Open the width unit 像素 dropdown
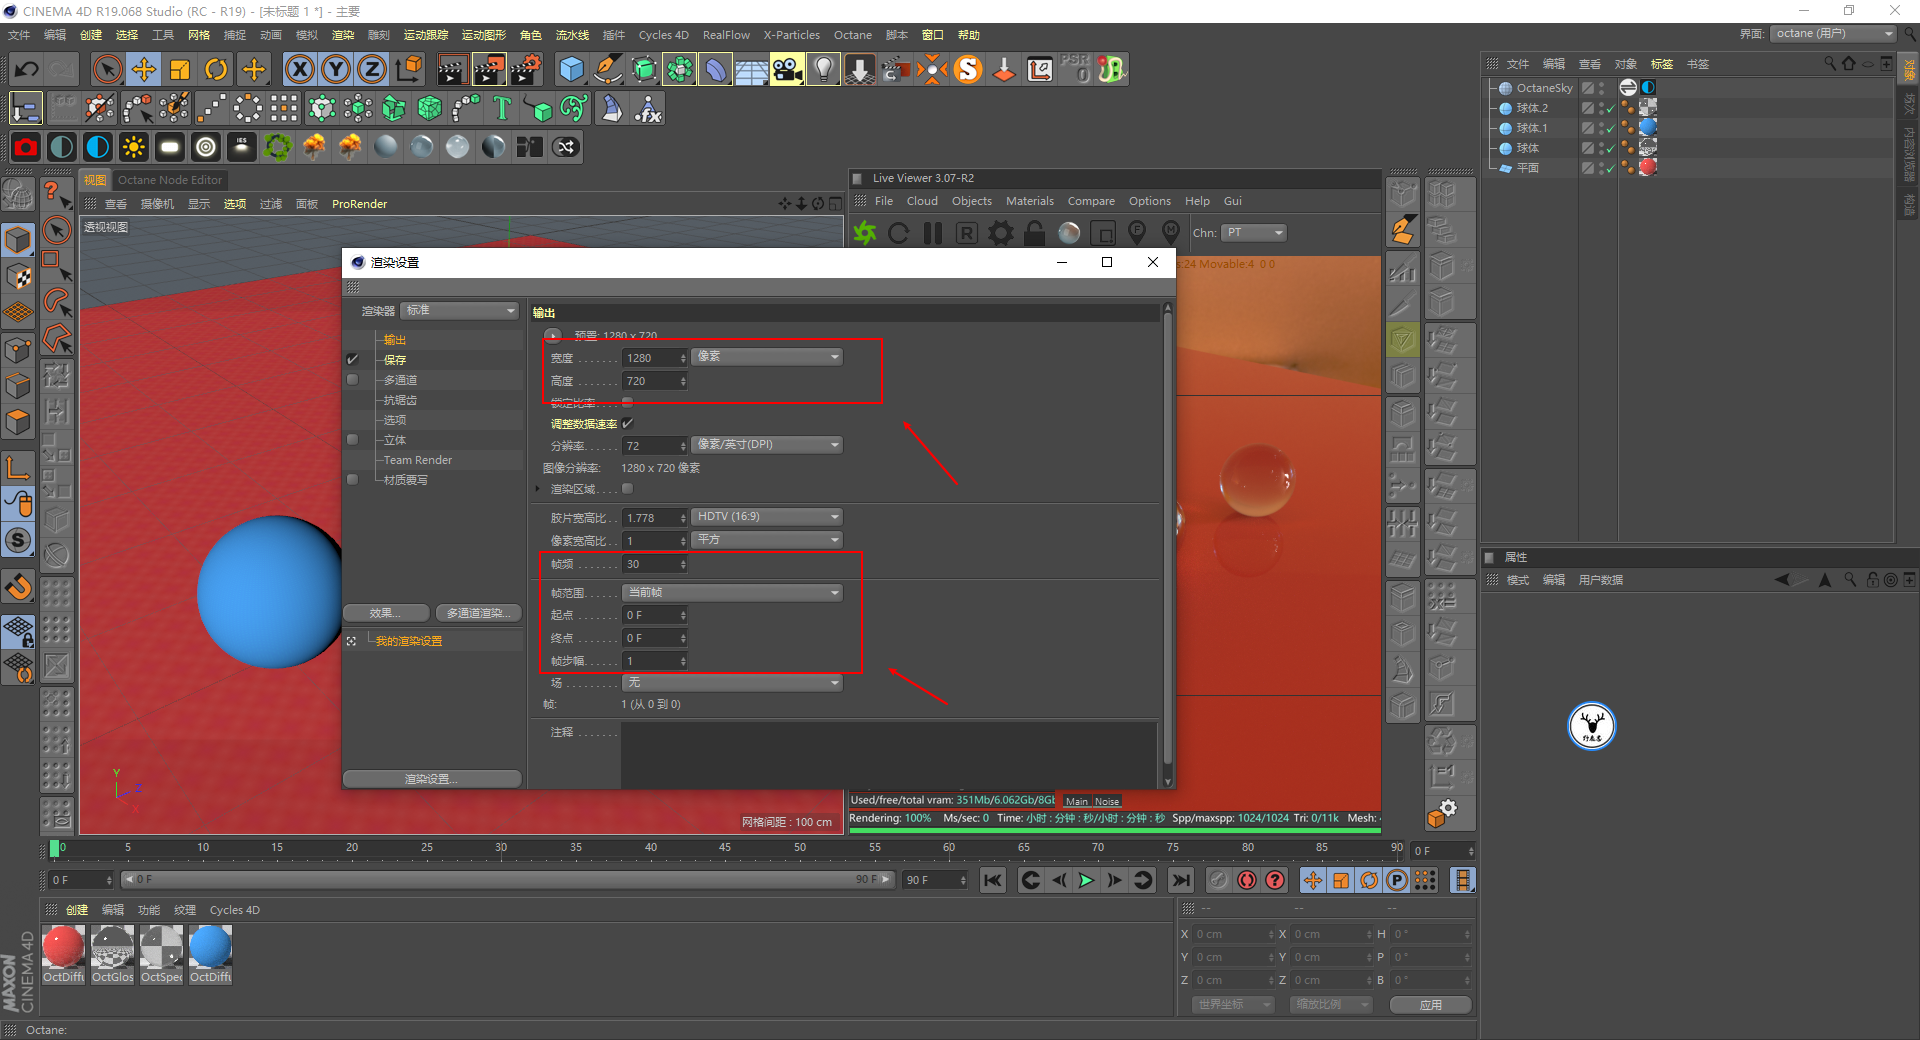Image resolution: width=1920 pixels, height=1040 pixels. [x=767, y=357]
